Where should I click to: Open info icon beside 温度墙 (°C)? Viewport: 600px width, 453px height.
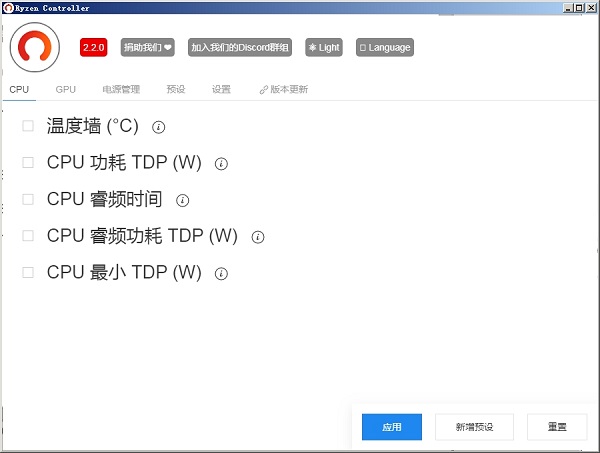tap(158, 127)
